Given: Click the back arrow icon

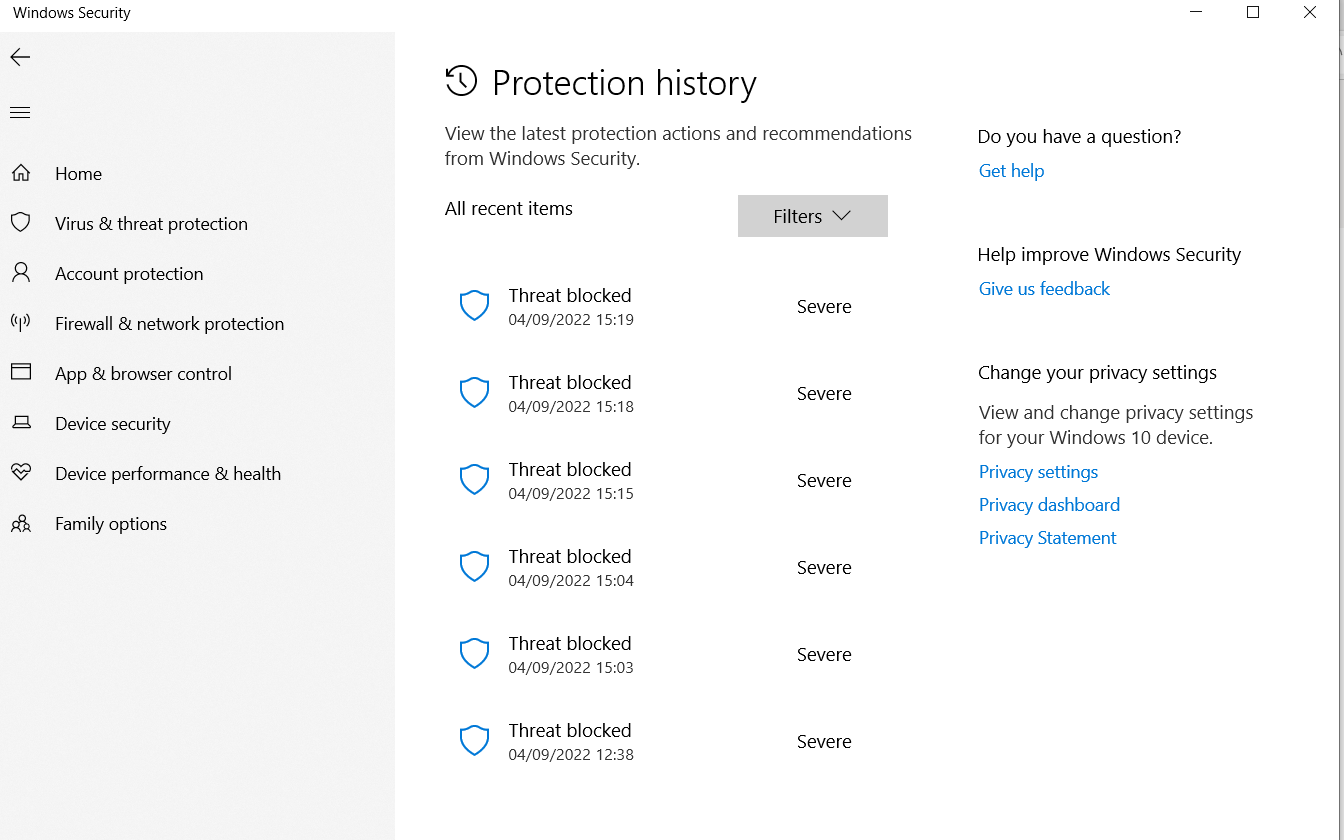Looking at the screenshot, I should pyautogui.click(x=20, y=58).
